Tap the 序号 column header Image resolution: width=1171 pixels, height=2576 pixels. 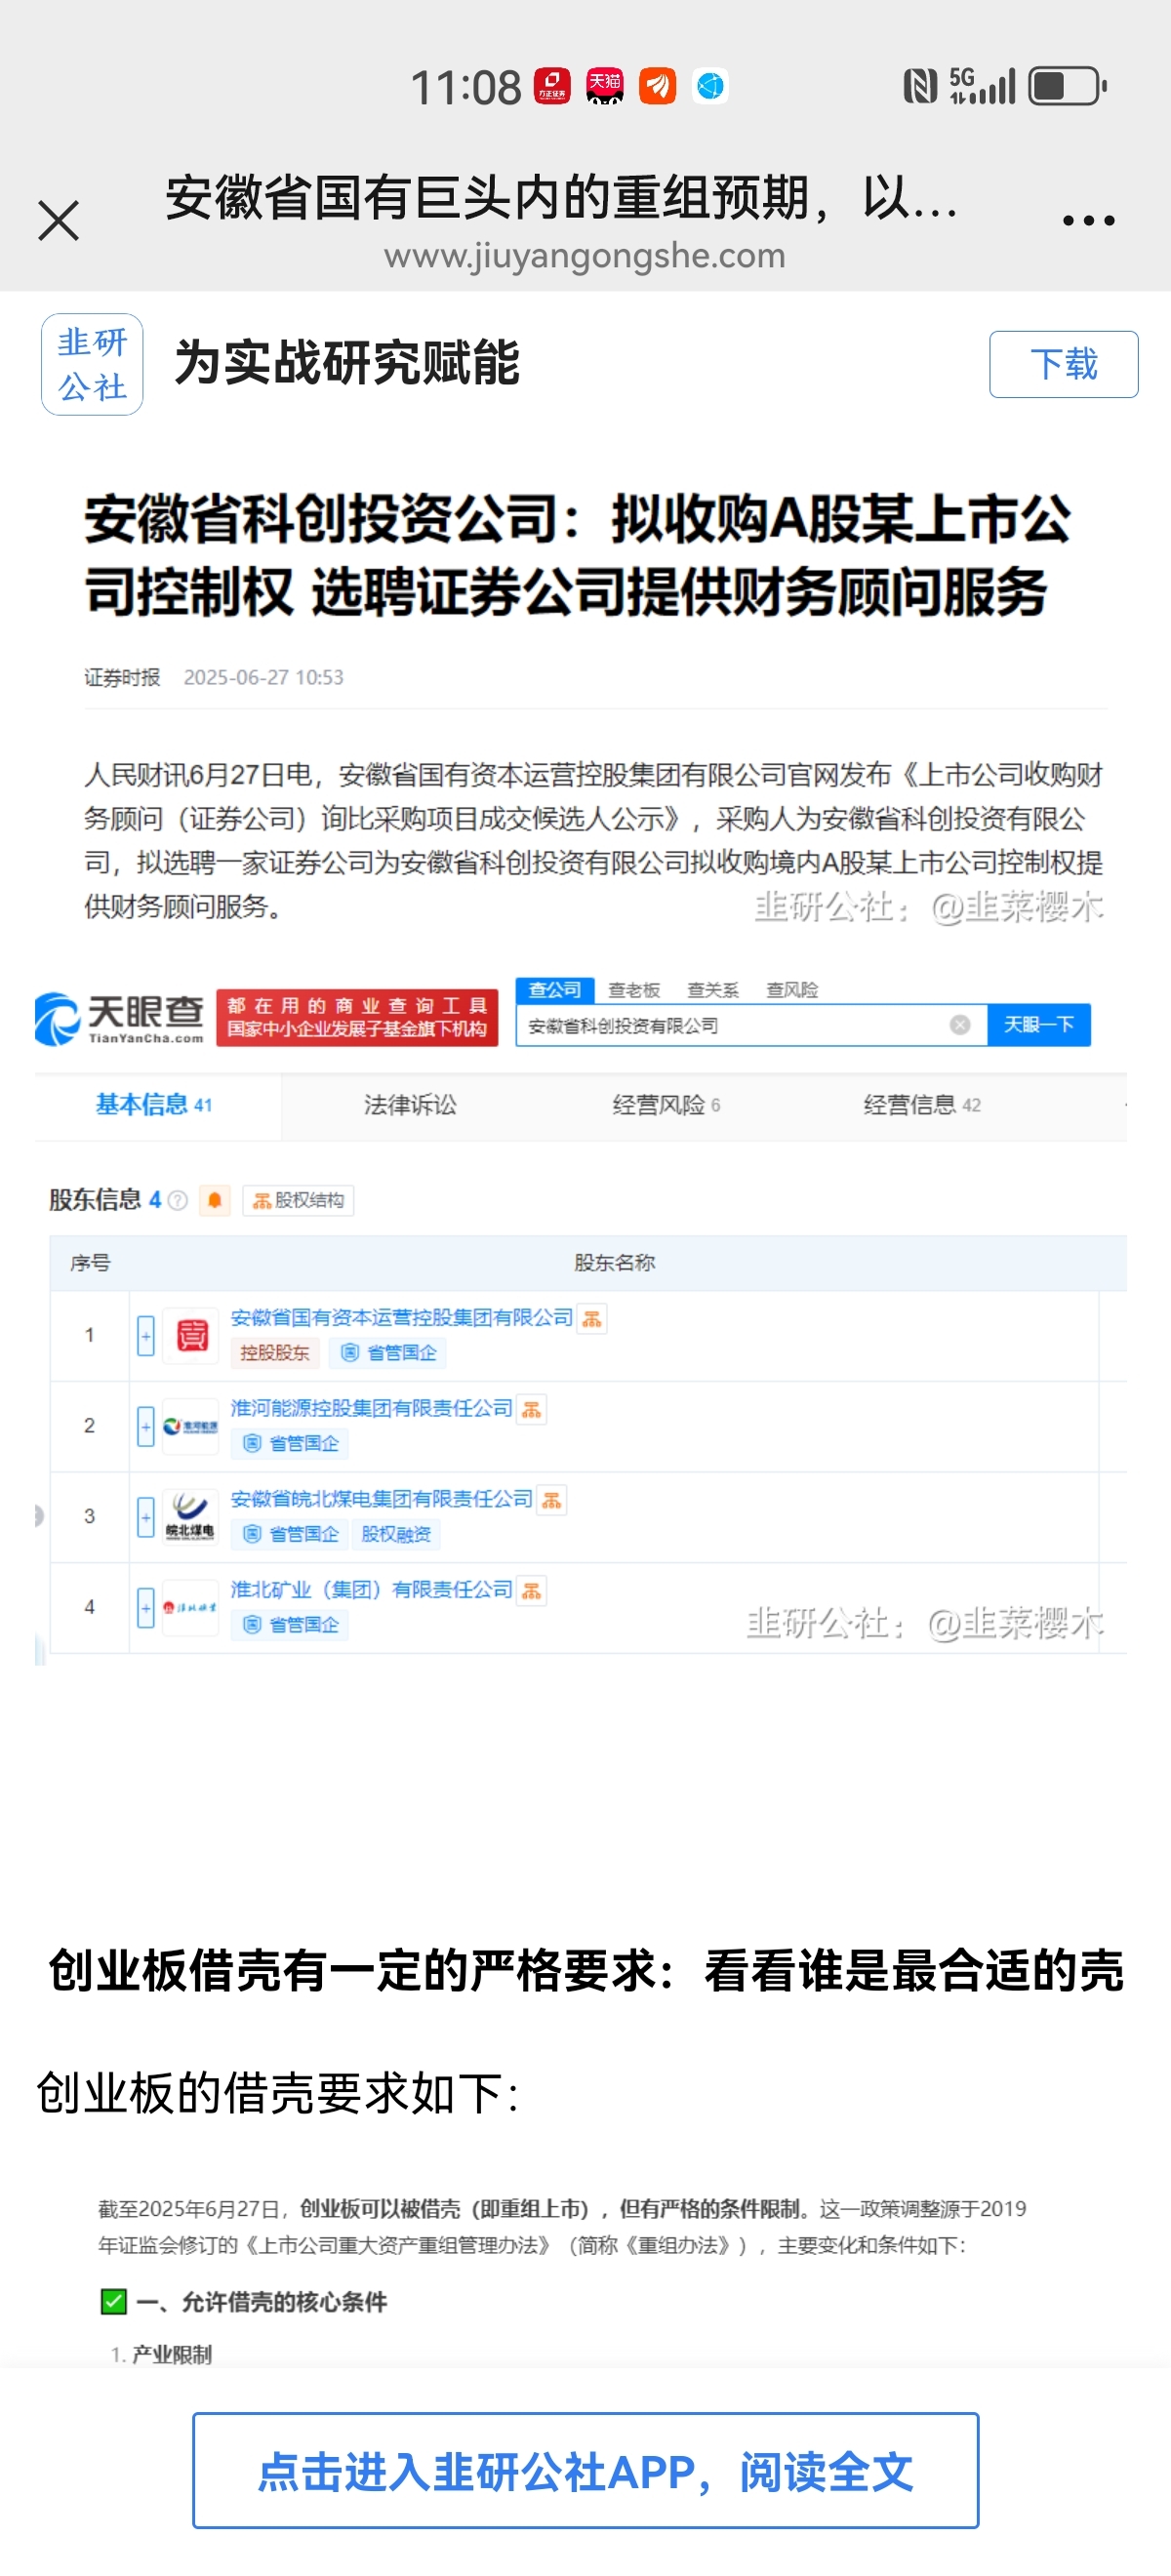(x=90, y=1263)
